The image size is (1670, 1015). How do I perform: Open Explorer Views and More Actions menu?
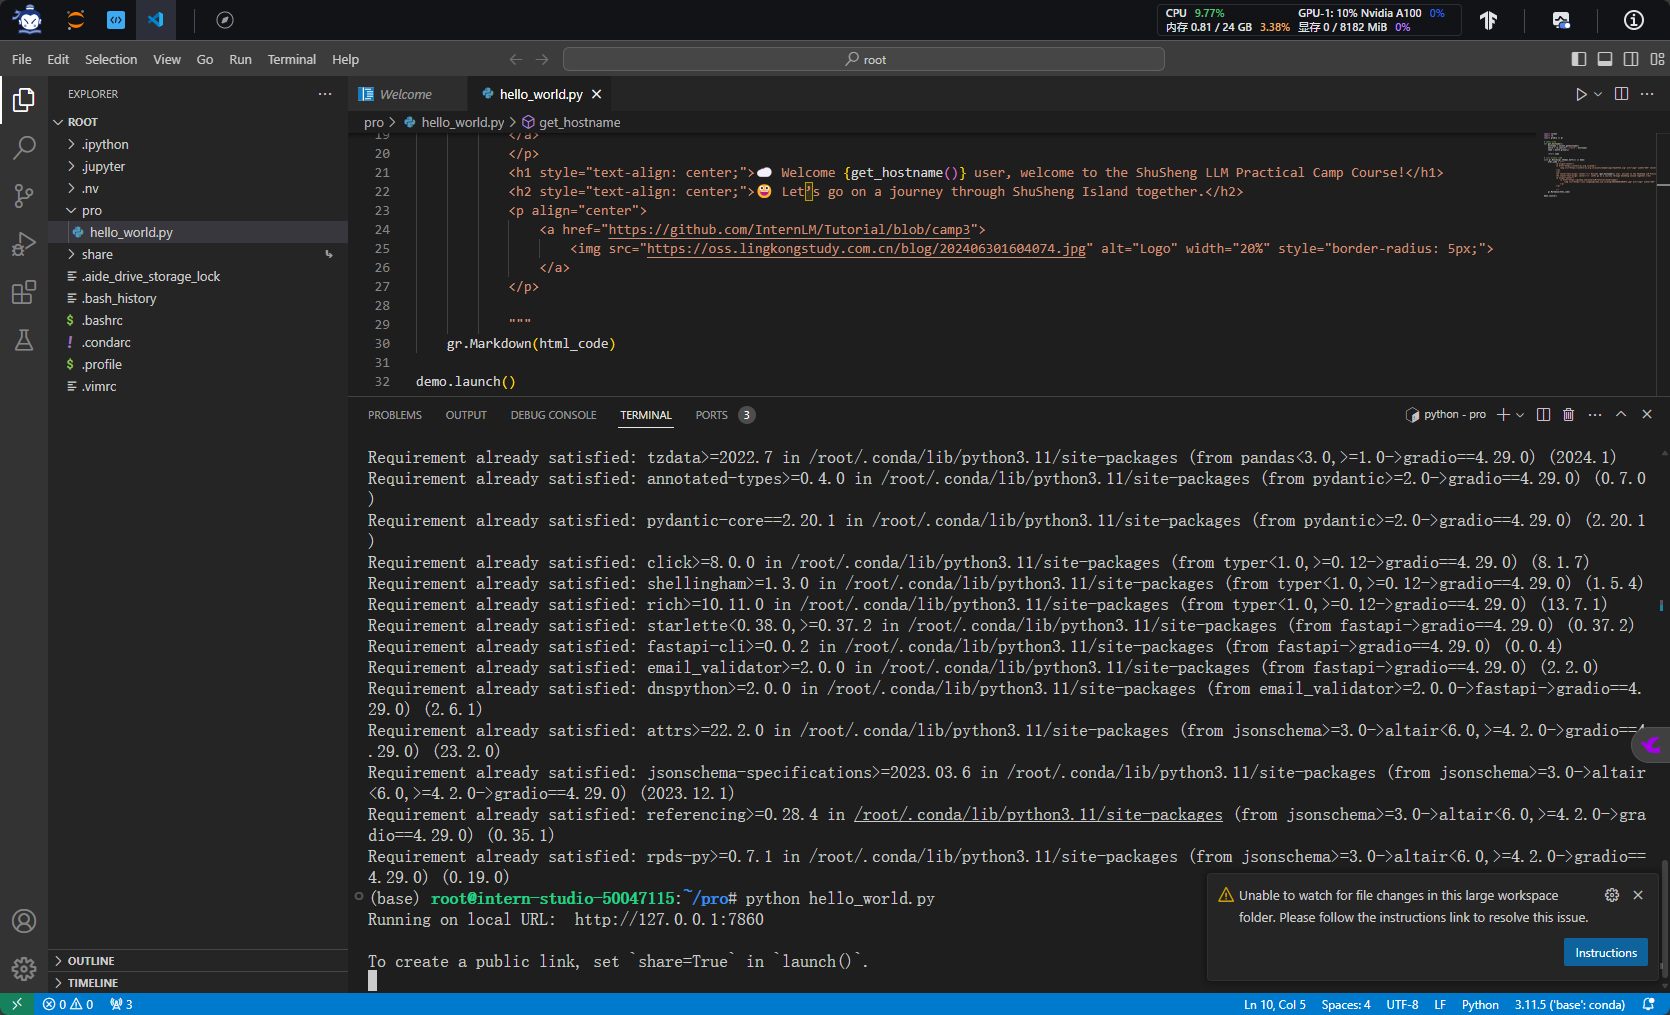325,94
